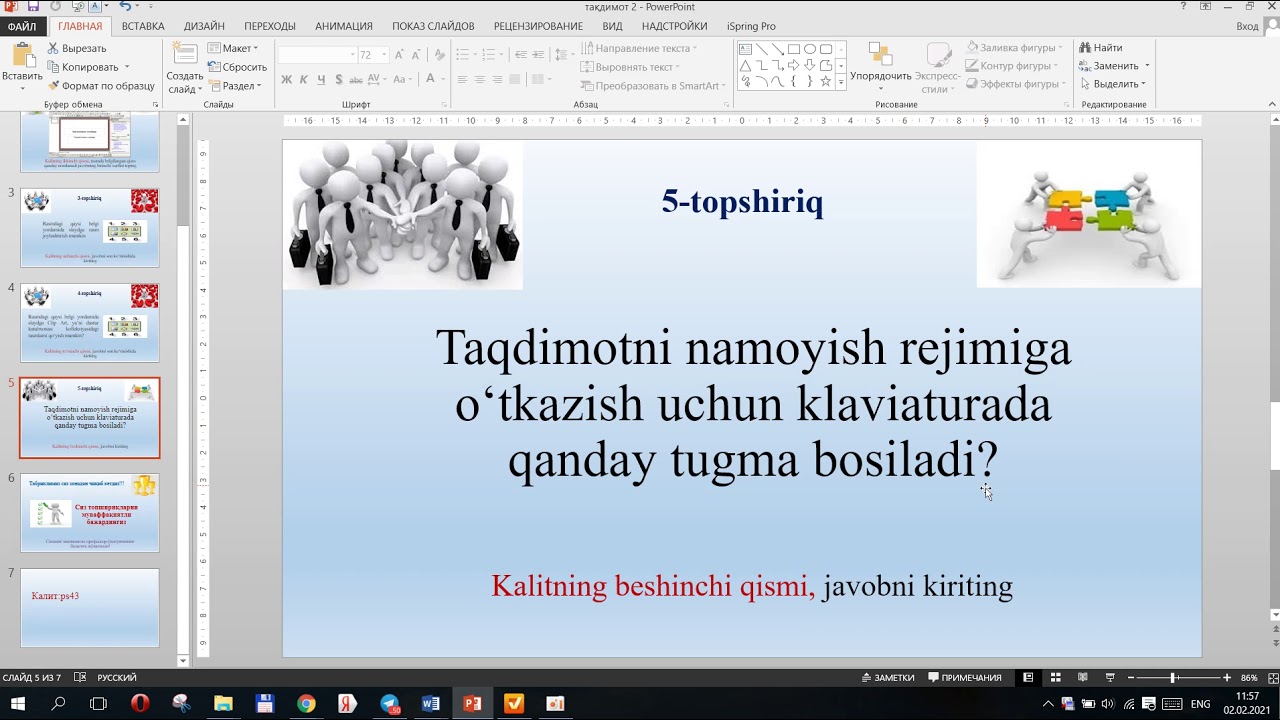Select slide 6 thumbnail

point(90,512)
